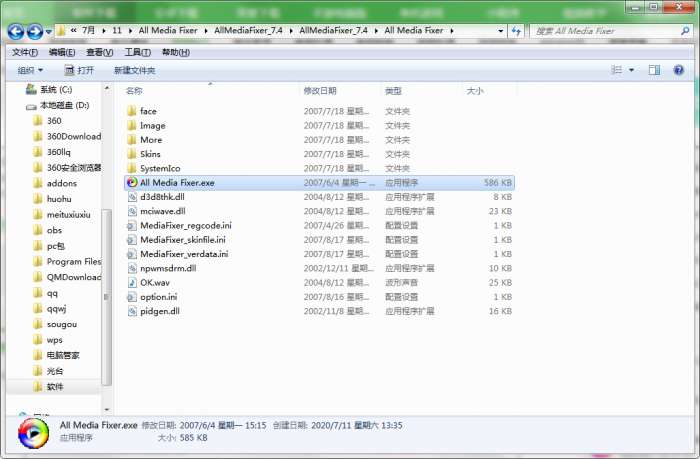Viewport: 700px width, 459px height.
Task: Expand the arrow after the 11 breadcrumb
Action: 130,31
